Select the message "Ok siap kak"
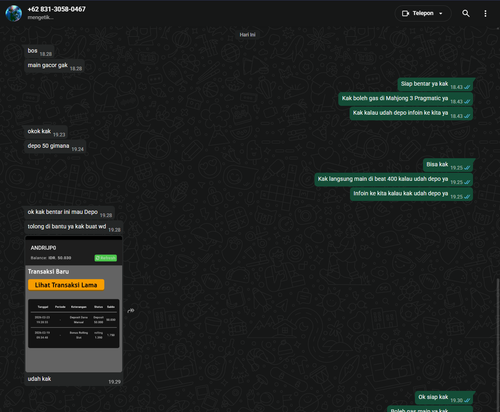The width and height of the screenshot is (500, 412). (x=444, y=397)
